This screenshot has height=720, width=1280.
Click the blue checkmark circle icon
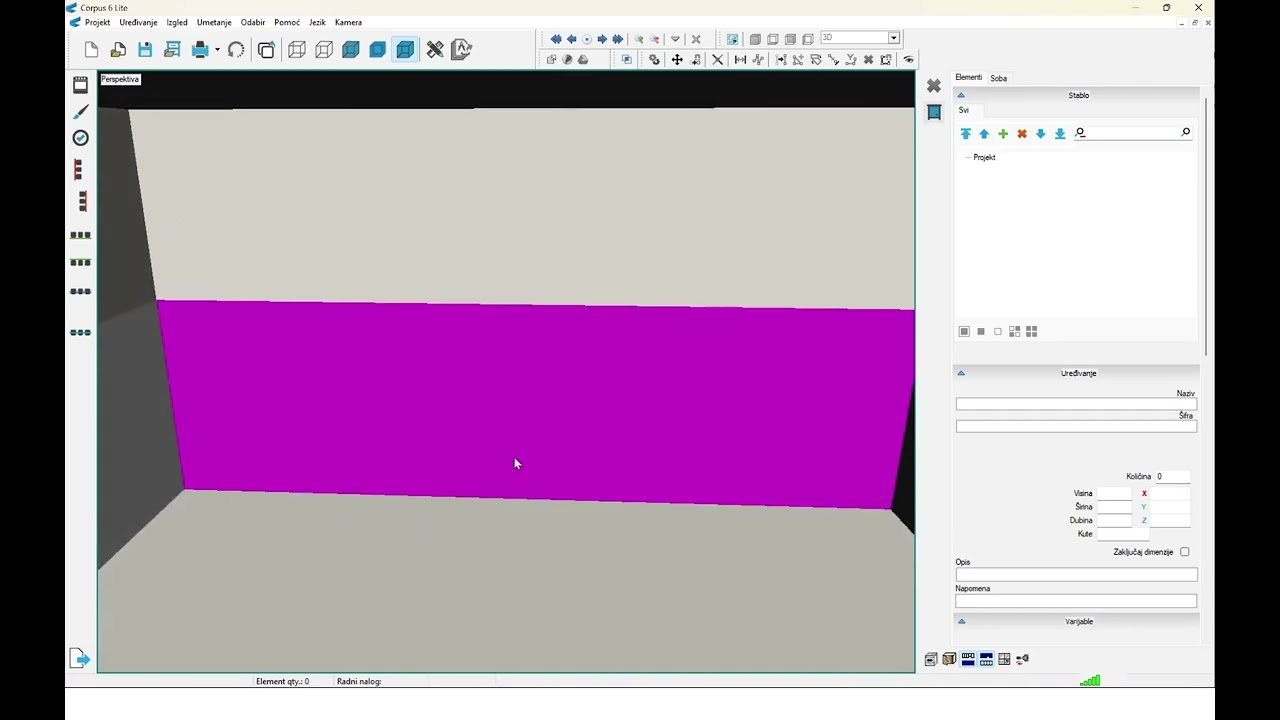point(81,138)
